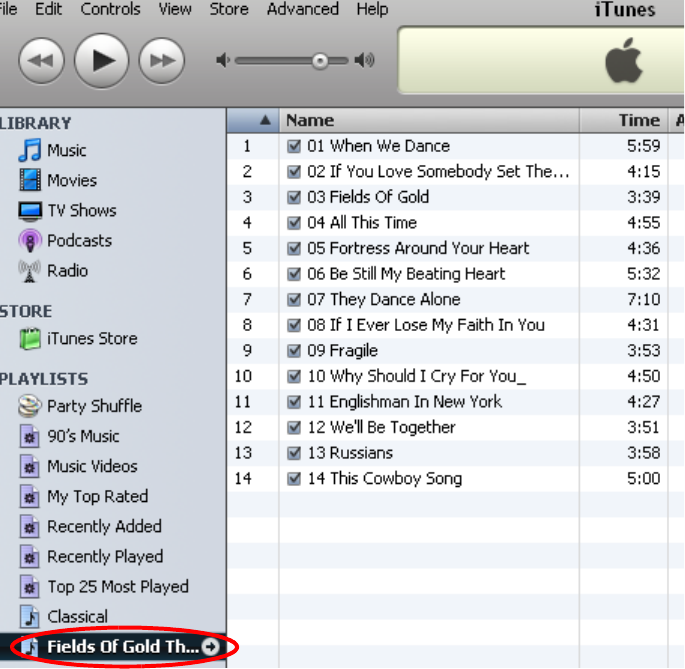Uncheck the 14 This Cowboy Song checkbox
This screenshot has height=669, width=685.
pyautogui.click(x=294, y=478)
